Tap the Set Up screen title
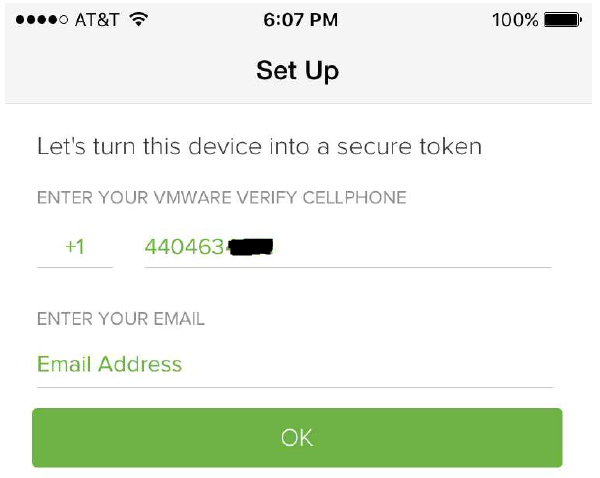The image size is (600, 478). pos(297,70)
